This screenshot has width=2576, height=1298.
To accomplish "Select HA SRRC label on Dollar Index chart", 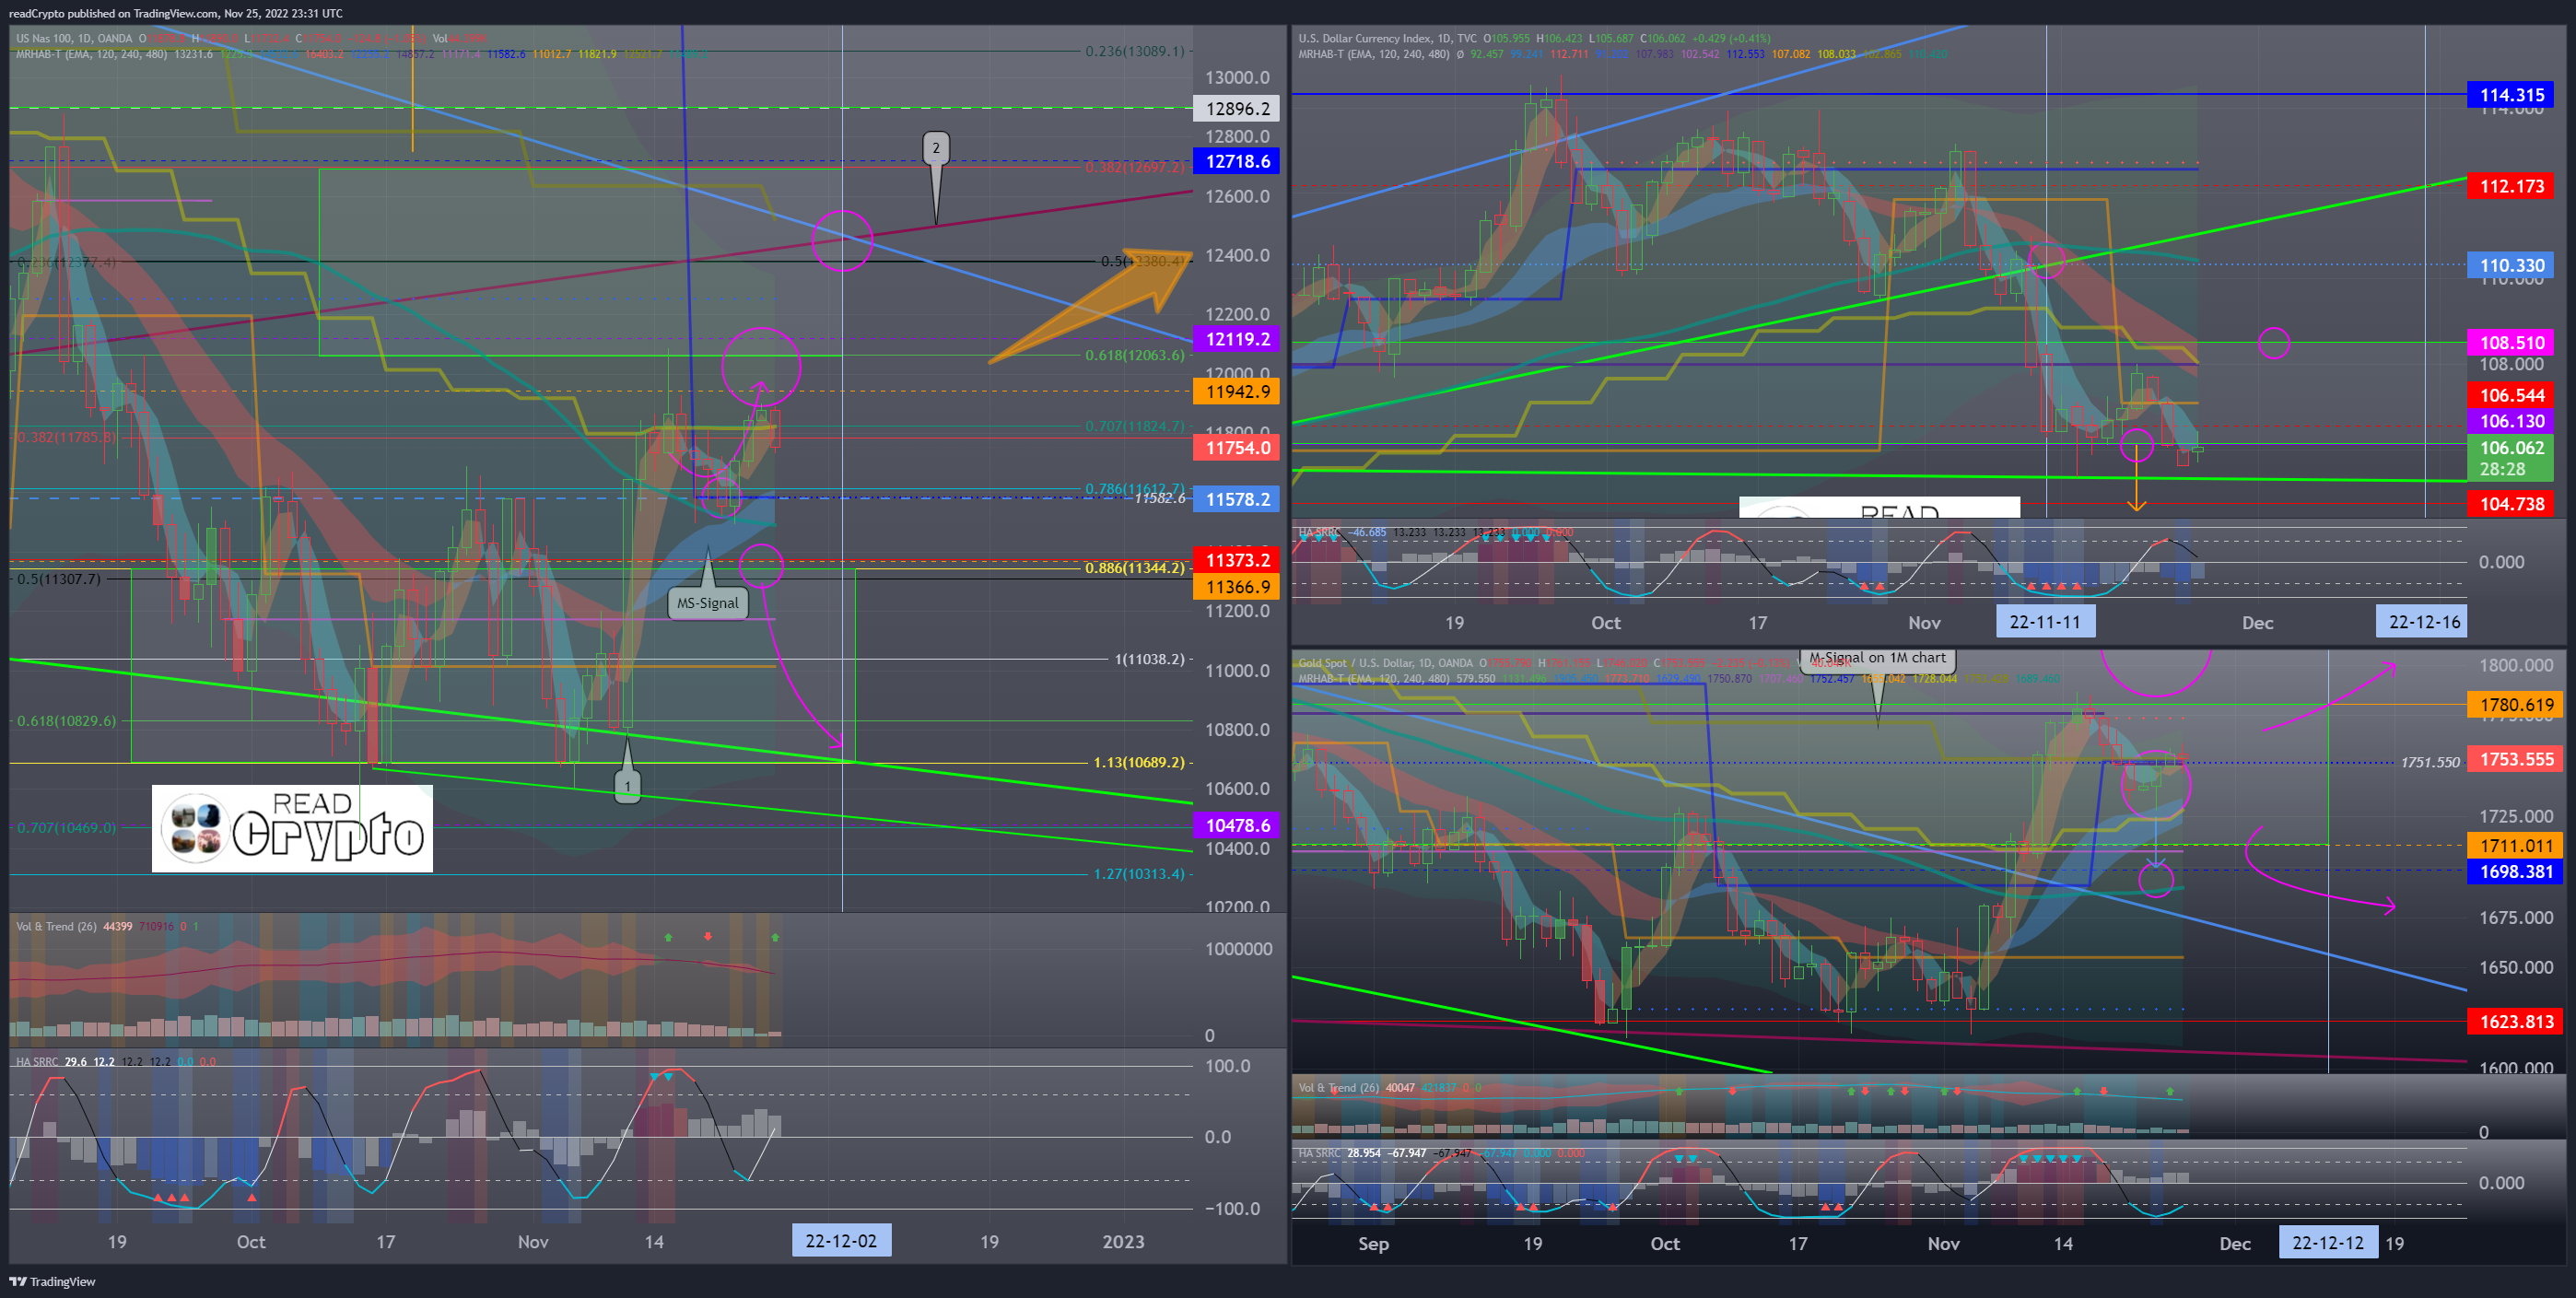I will [1320, 532].
